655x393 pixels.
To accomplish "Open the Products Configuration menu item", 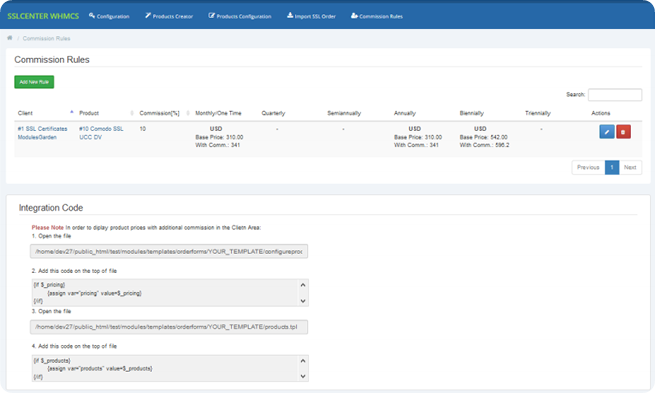I will [240, 16].
